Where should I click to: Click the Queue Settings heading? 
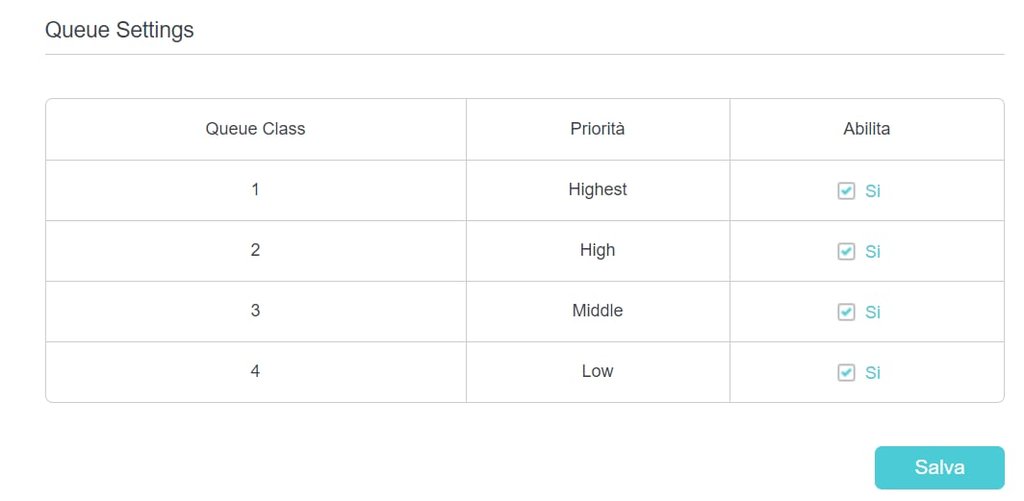coord(119,30)
